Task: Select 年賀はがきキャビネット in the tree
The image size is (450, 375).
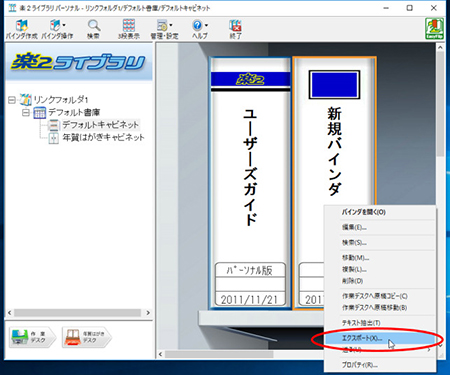Action: pyautogui.click(x=103, y=137)
